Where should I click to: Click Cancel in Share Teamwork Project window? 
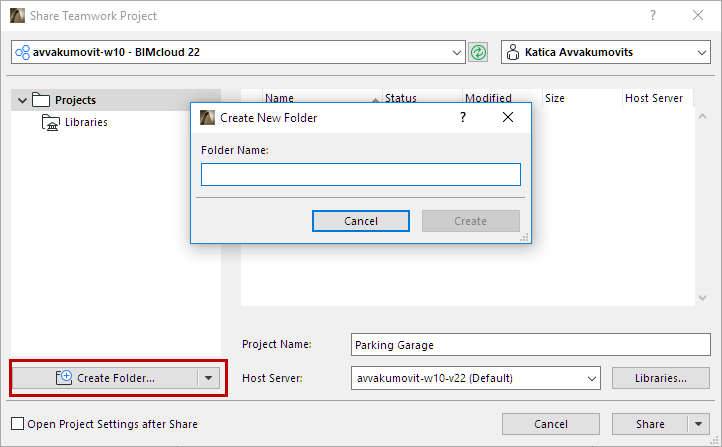(x=551, y=424)
